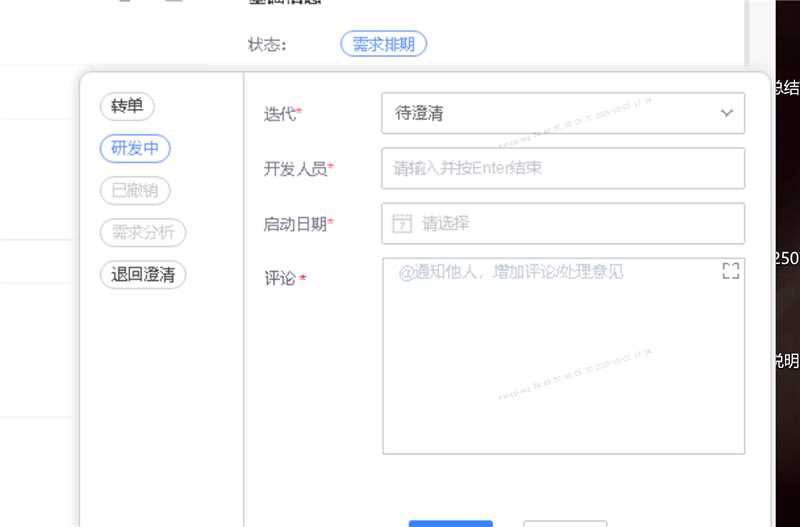800x527 pixels.
Task: Expand the 迭代 dropdown chevron arrow
Action: pos(727,113)
